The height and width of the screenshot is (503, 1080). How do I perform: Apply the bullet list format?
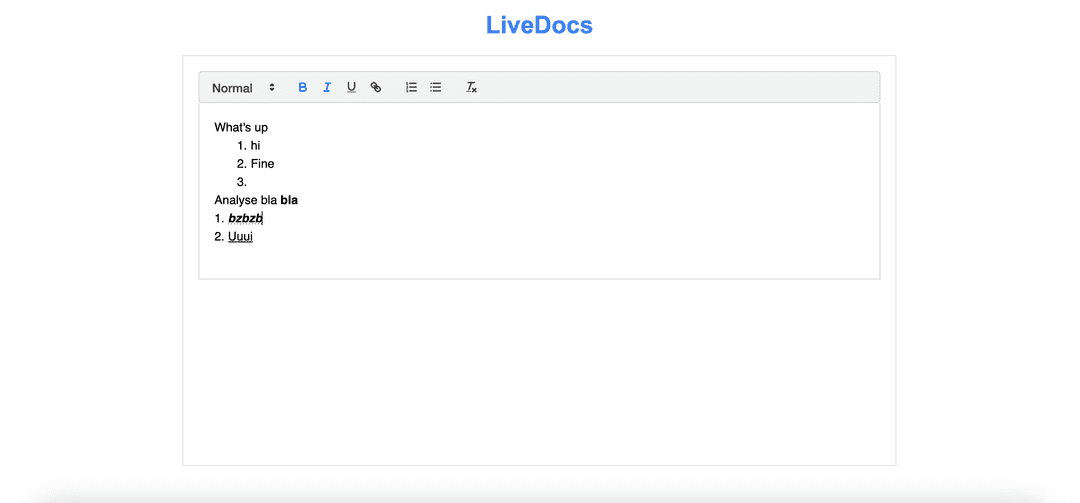pyautogui.click(x=436, y=88)
